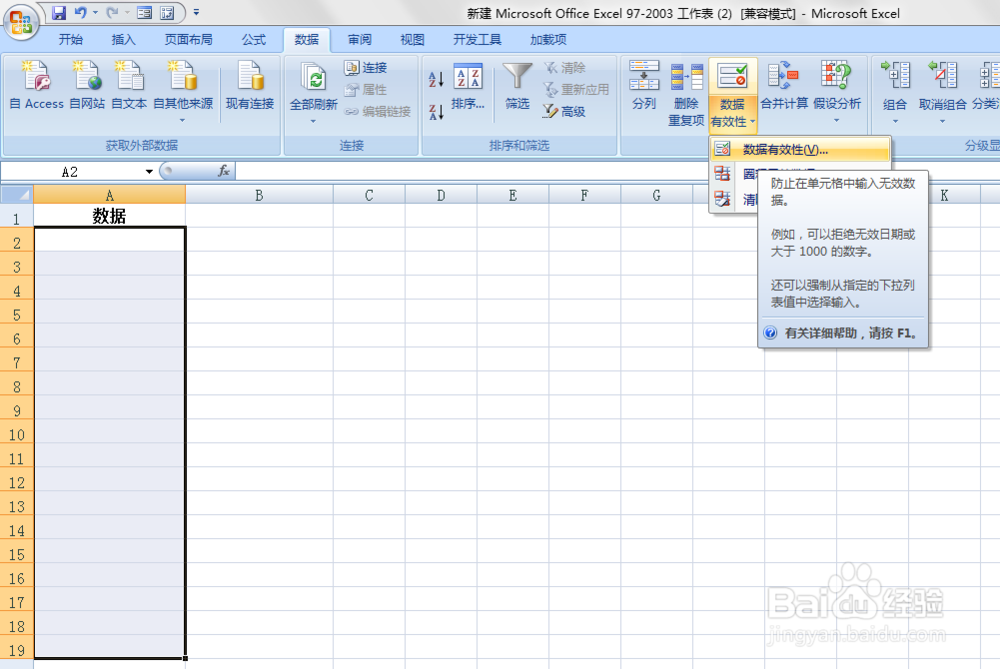
Task: Switch to the 插入 ribbon tab
Action: (x=123, y=40)
